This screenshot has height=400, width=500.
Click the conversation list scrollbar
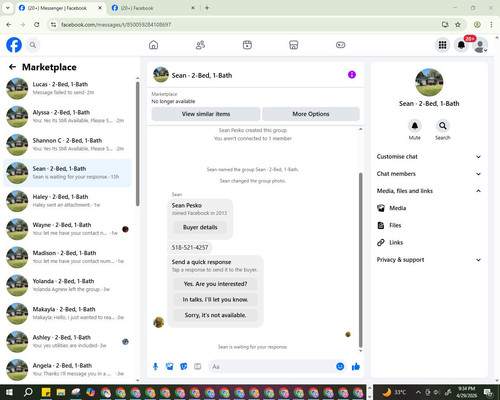(x=137, y=143)
